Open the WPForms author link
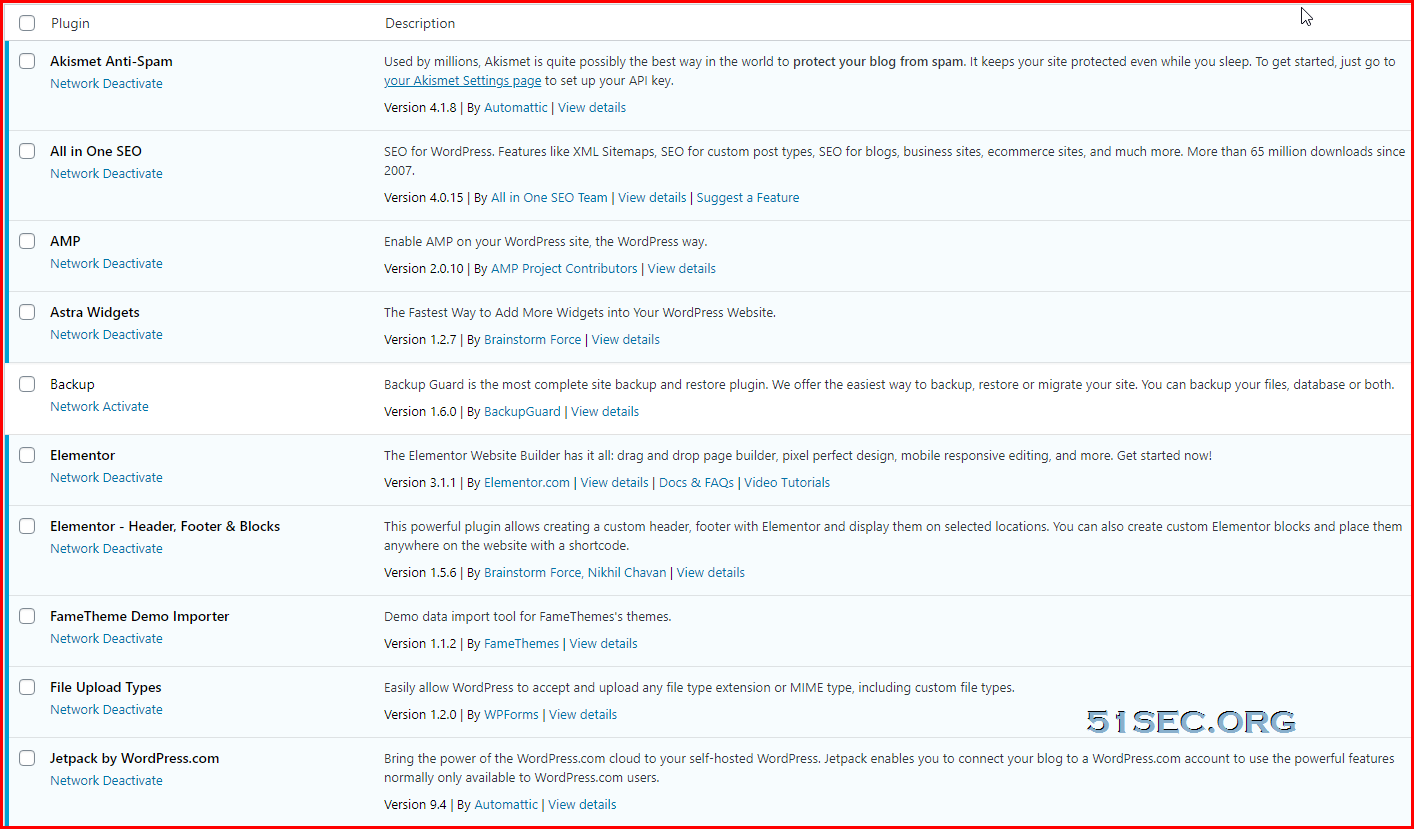The width and height of the screenshot is (1414, 829). click(511, 715)
